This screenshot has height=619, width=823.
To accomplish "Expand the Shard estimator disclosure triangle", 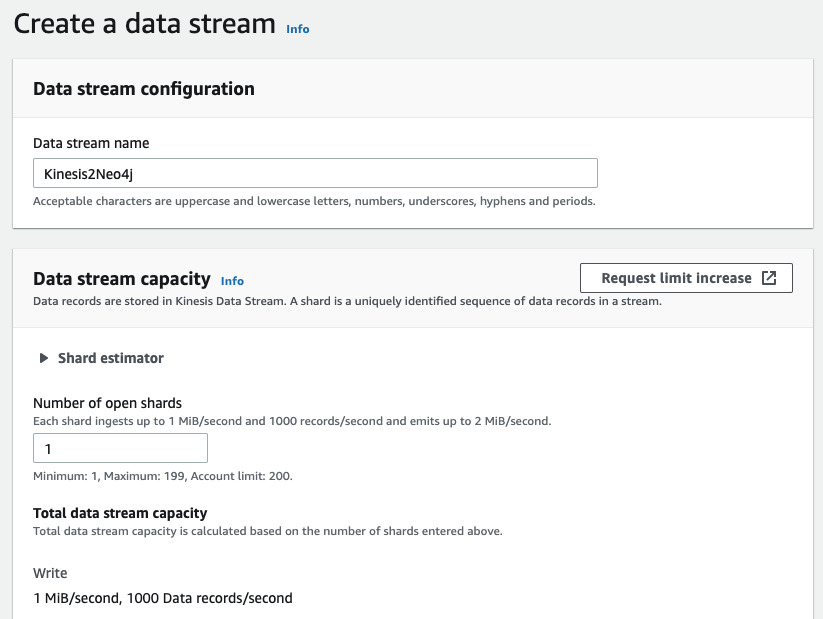I will pos(44,358).
